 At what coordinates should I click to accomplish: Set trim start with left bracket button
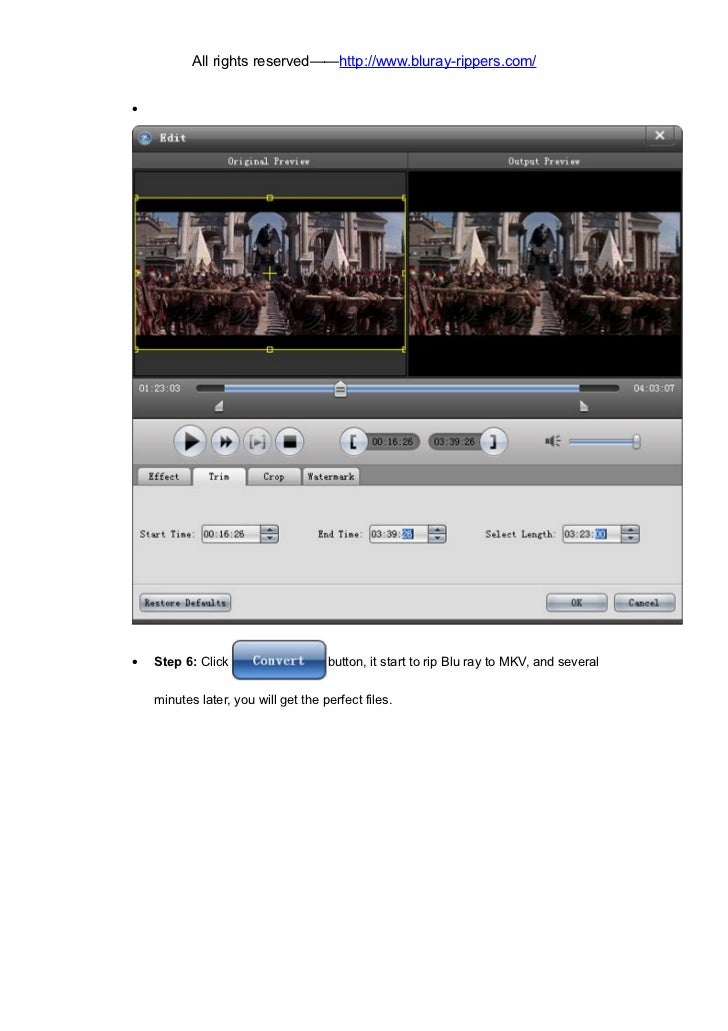tap(353, 442)
